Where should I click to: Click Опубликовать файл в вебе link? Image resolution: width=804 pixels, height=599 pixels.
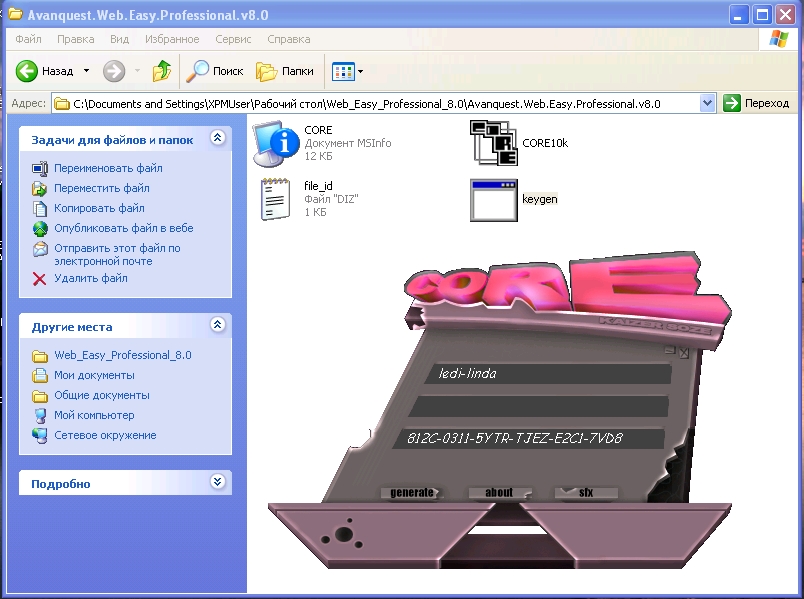click(x=124, y=228)
